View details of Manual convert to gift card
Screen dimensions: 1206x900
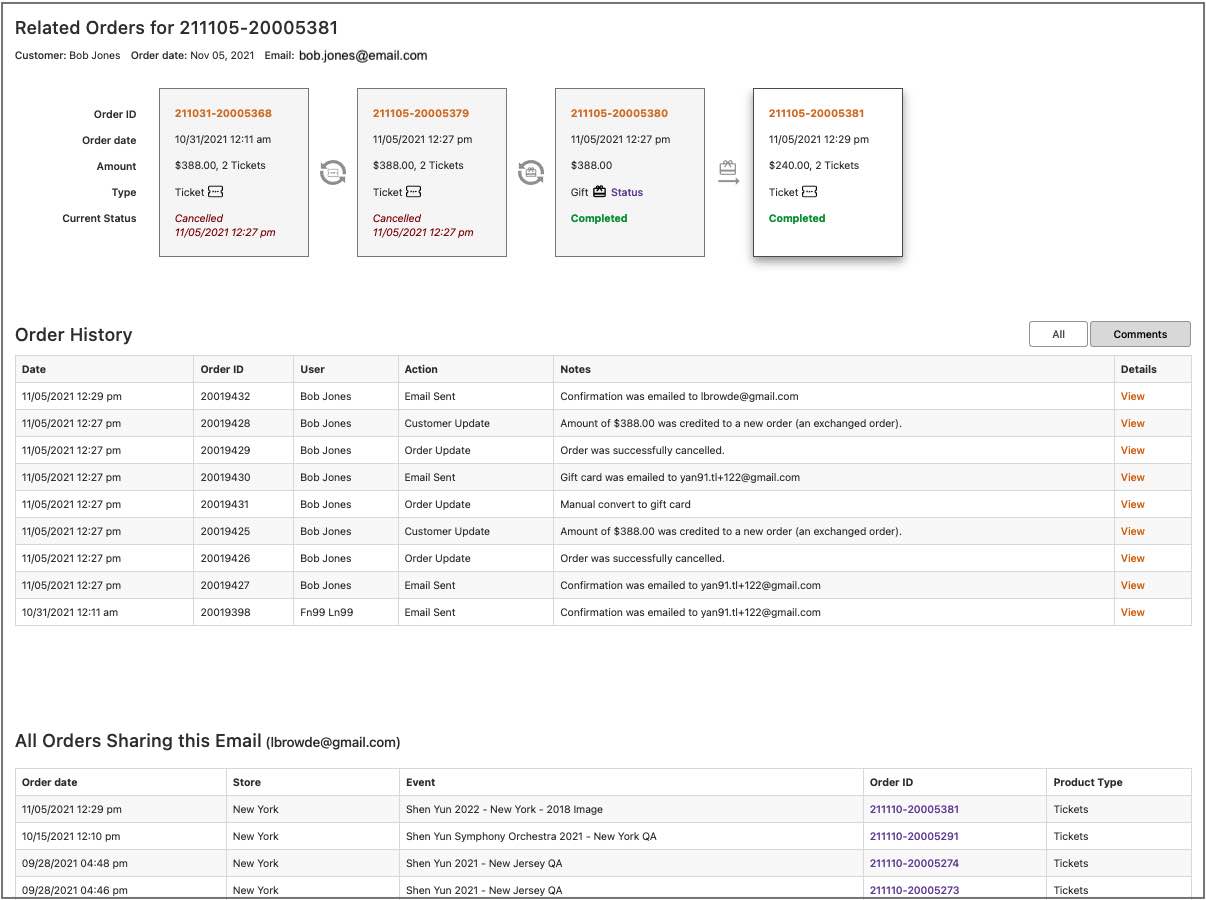[x=1132, y=504]
